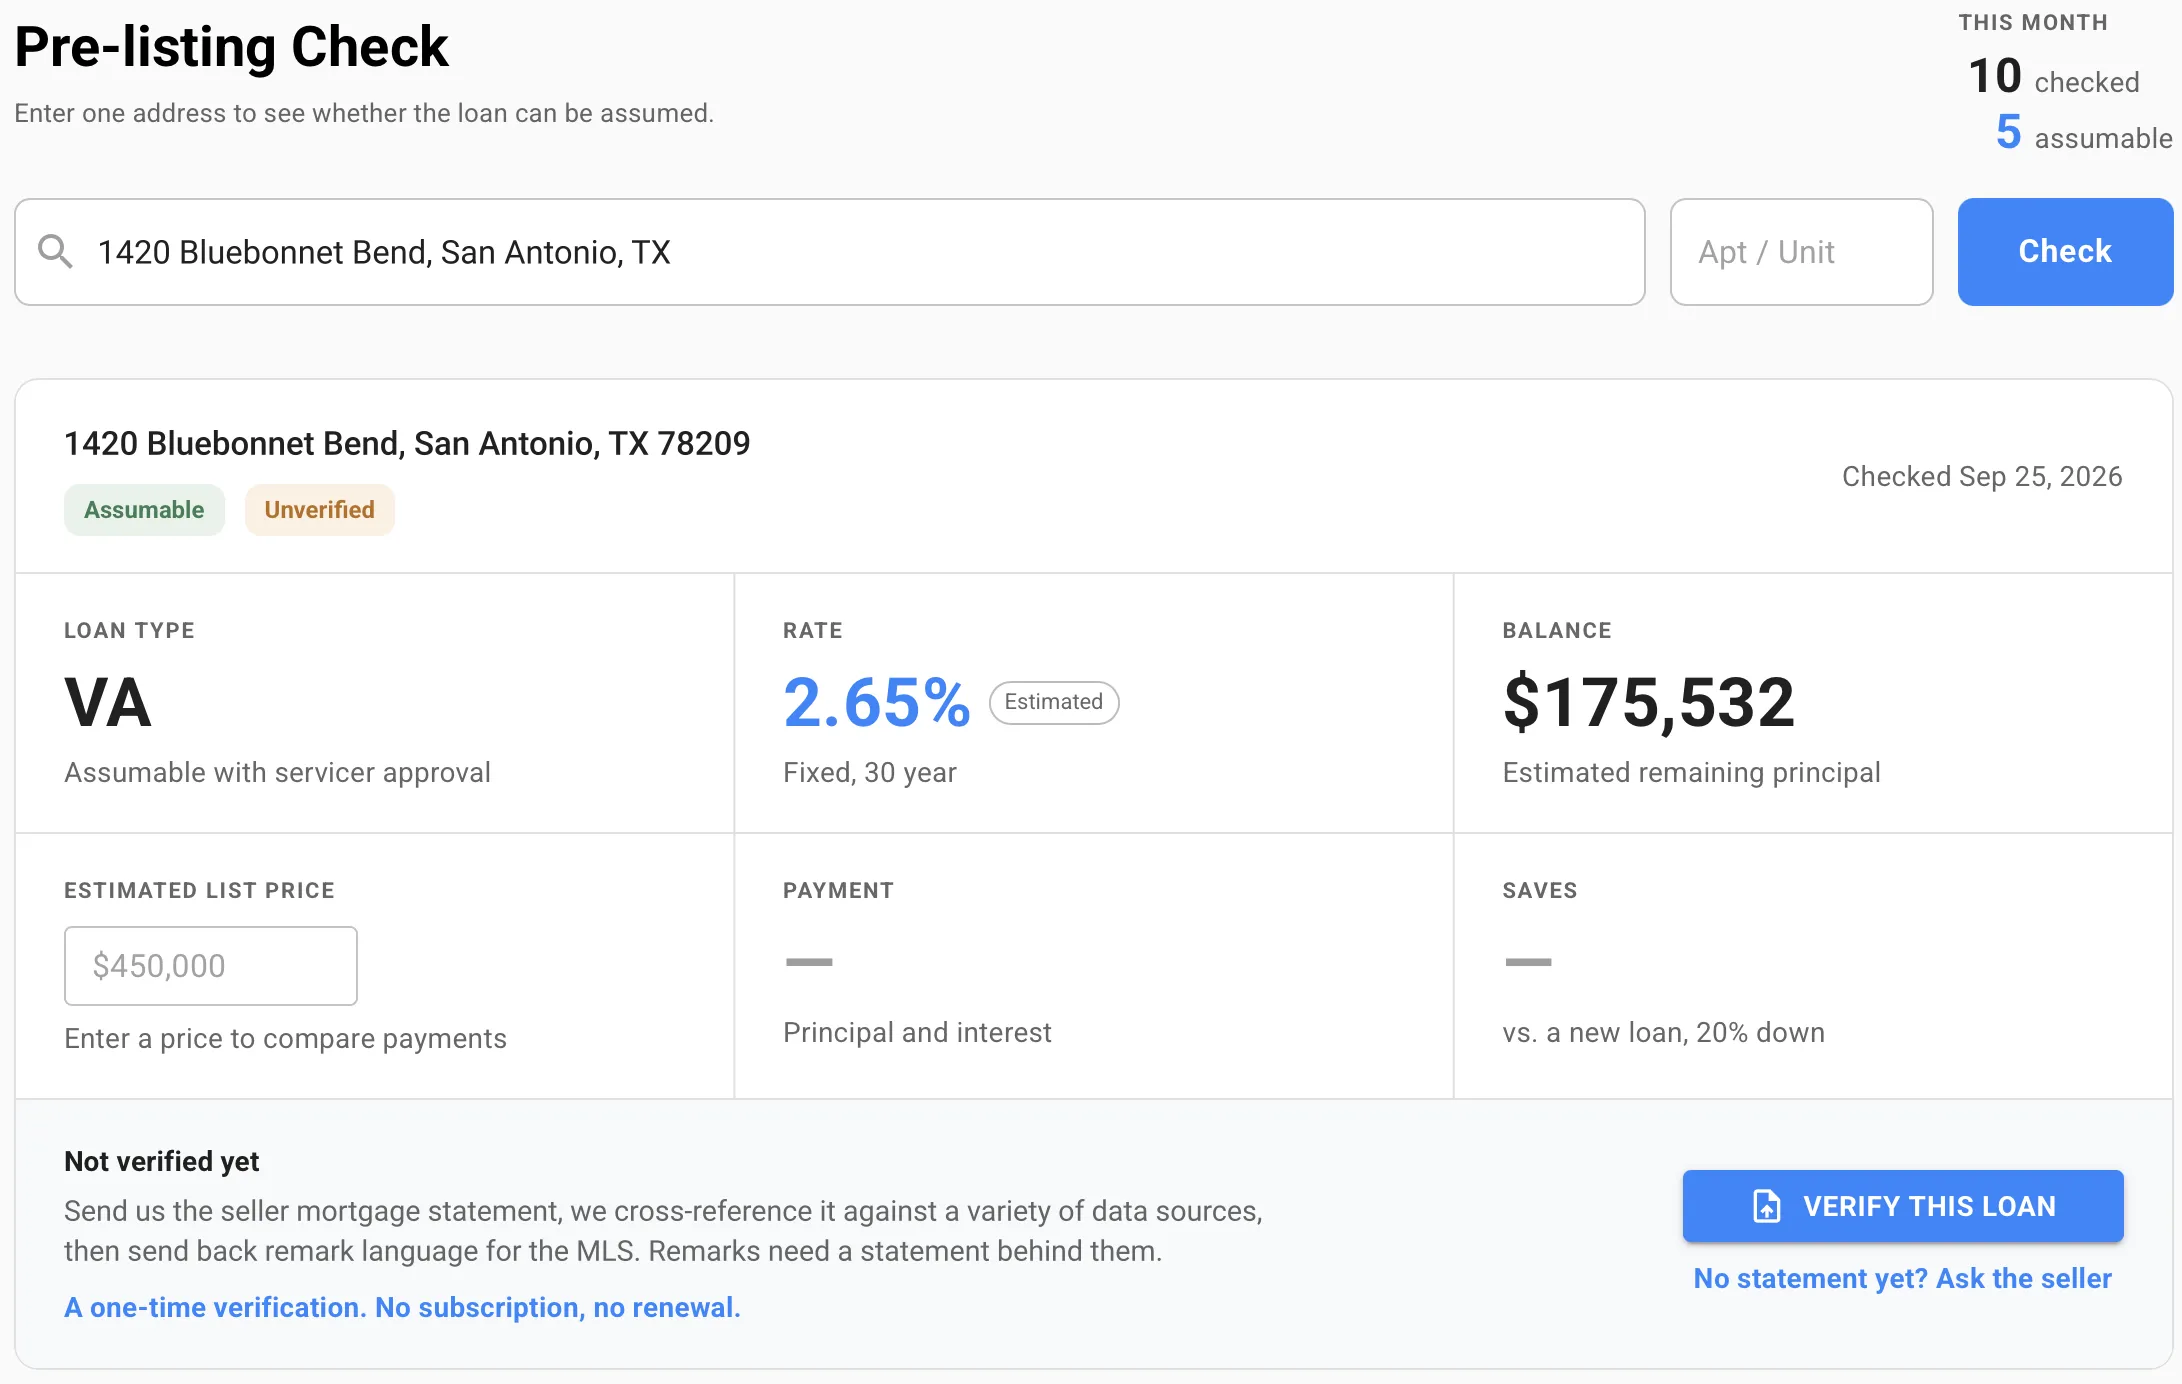The image size is (2182, 1384).
Task: Click the Not verified yet heading
Action: pos(161,1161)
